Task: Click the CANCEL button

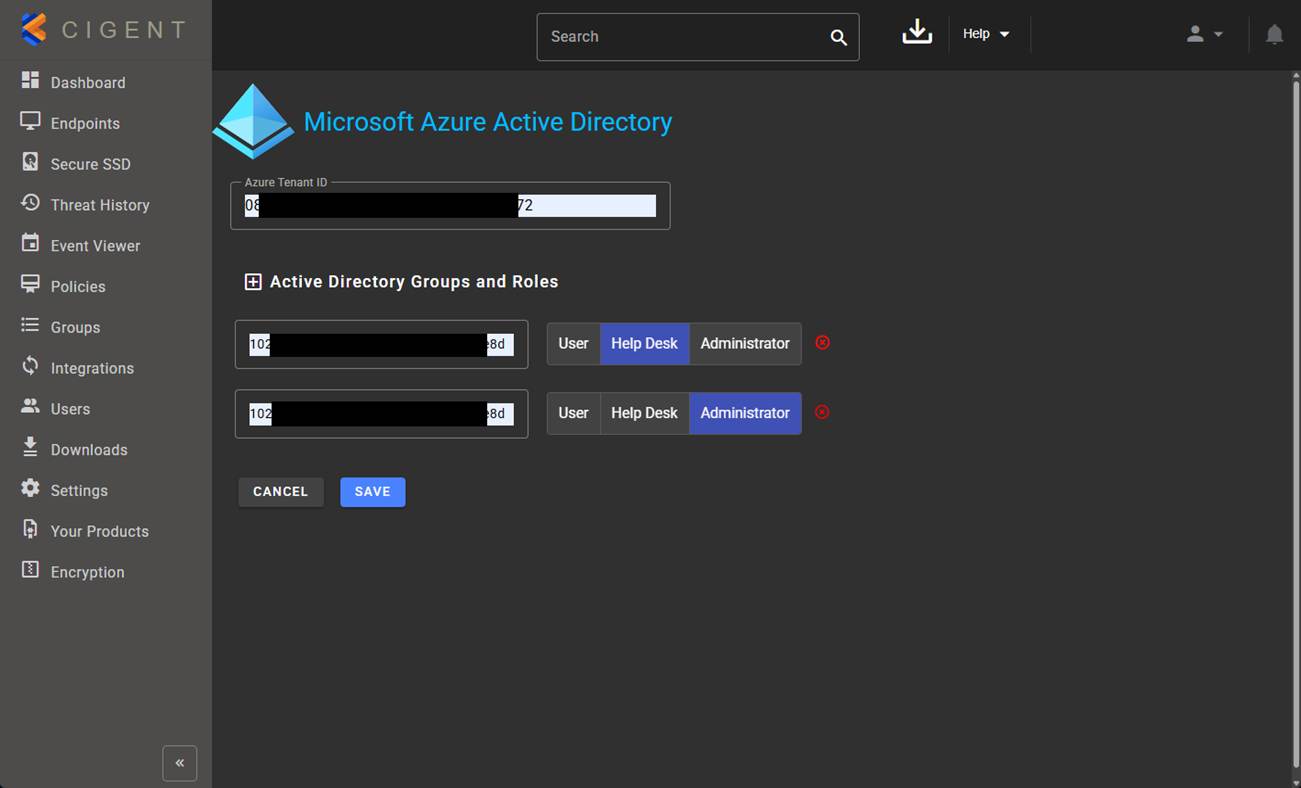Action: 281,492
